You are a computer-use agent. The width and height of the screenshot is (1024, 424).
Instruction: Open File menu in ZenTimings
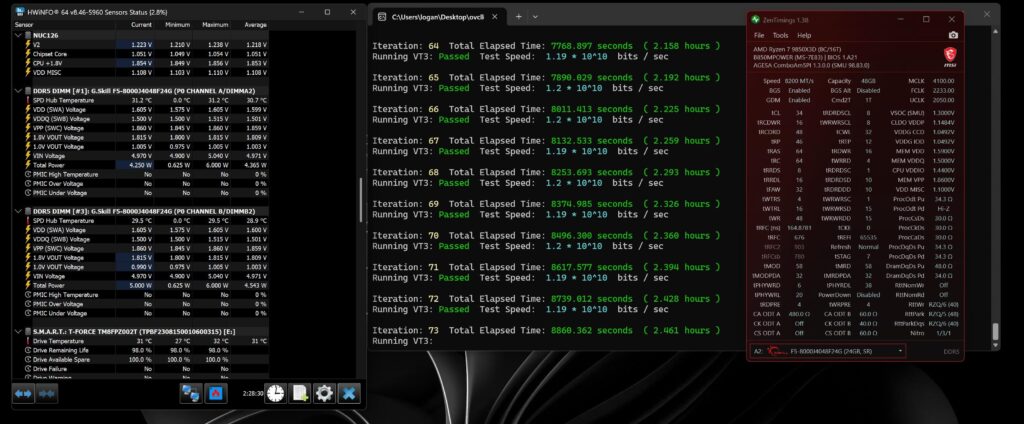(x=759, y=35)
